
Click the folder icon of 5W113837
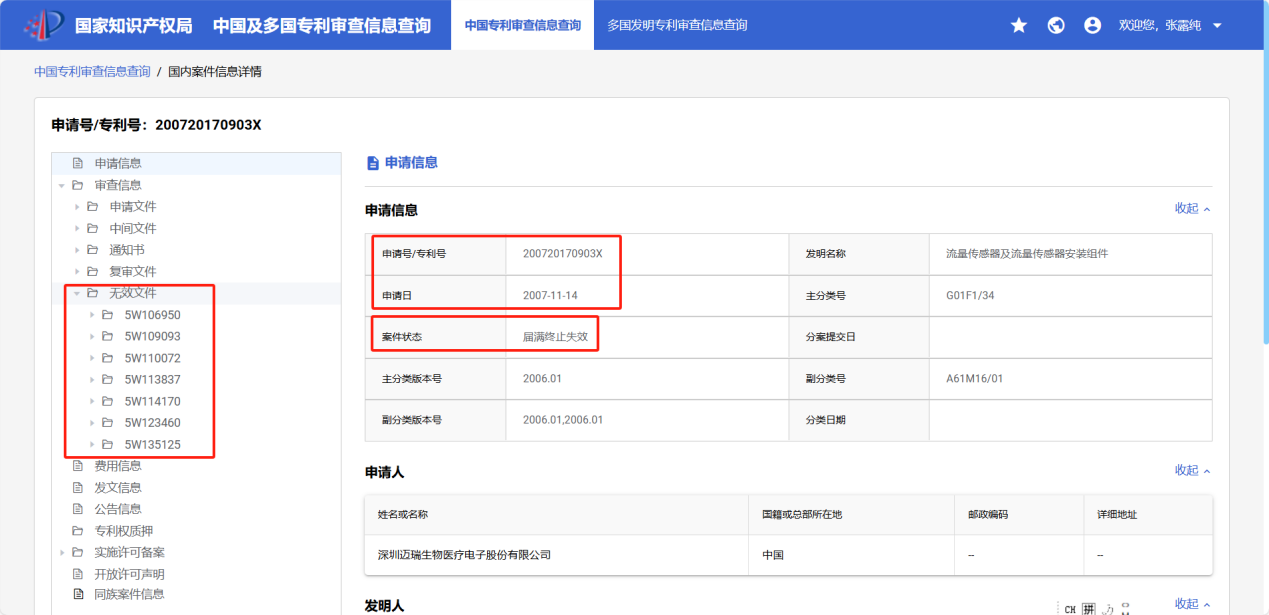108,380
